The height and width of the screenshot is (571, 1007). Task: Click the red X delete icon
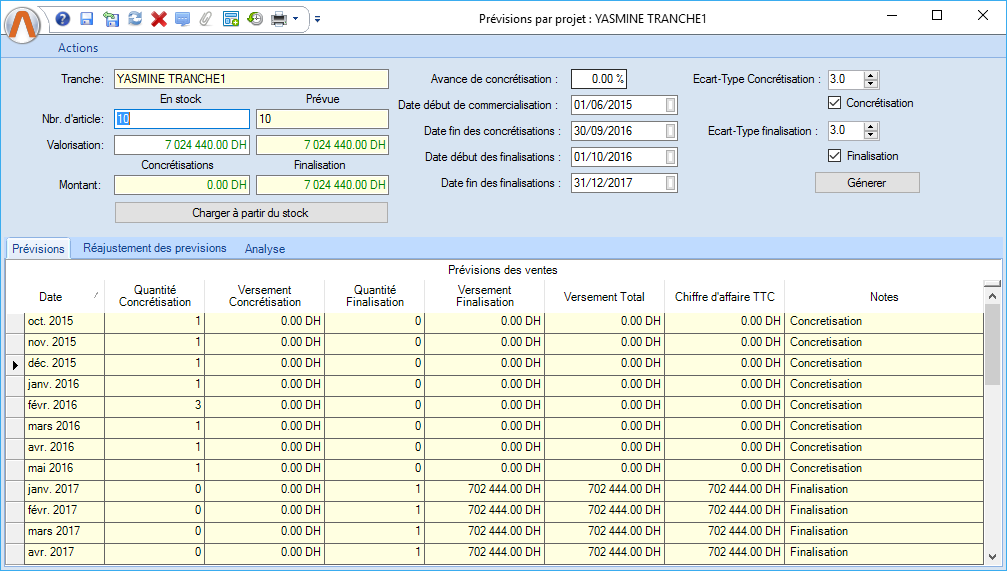[x=158, y=19]
